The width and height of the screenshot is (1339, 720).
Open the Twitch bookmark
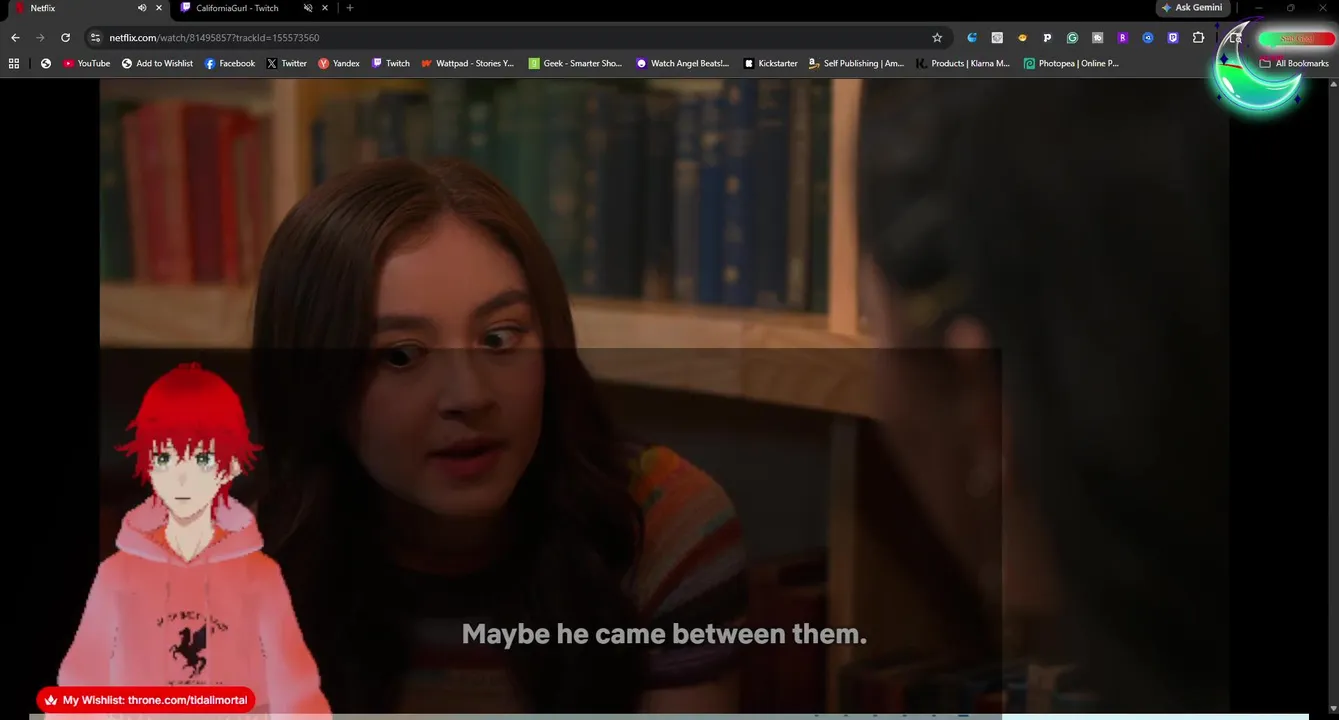click(x=391, y=63)
